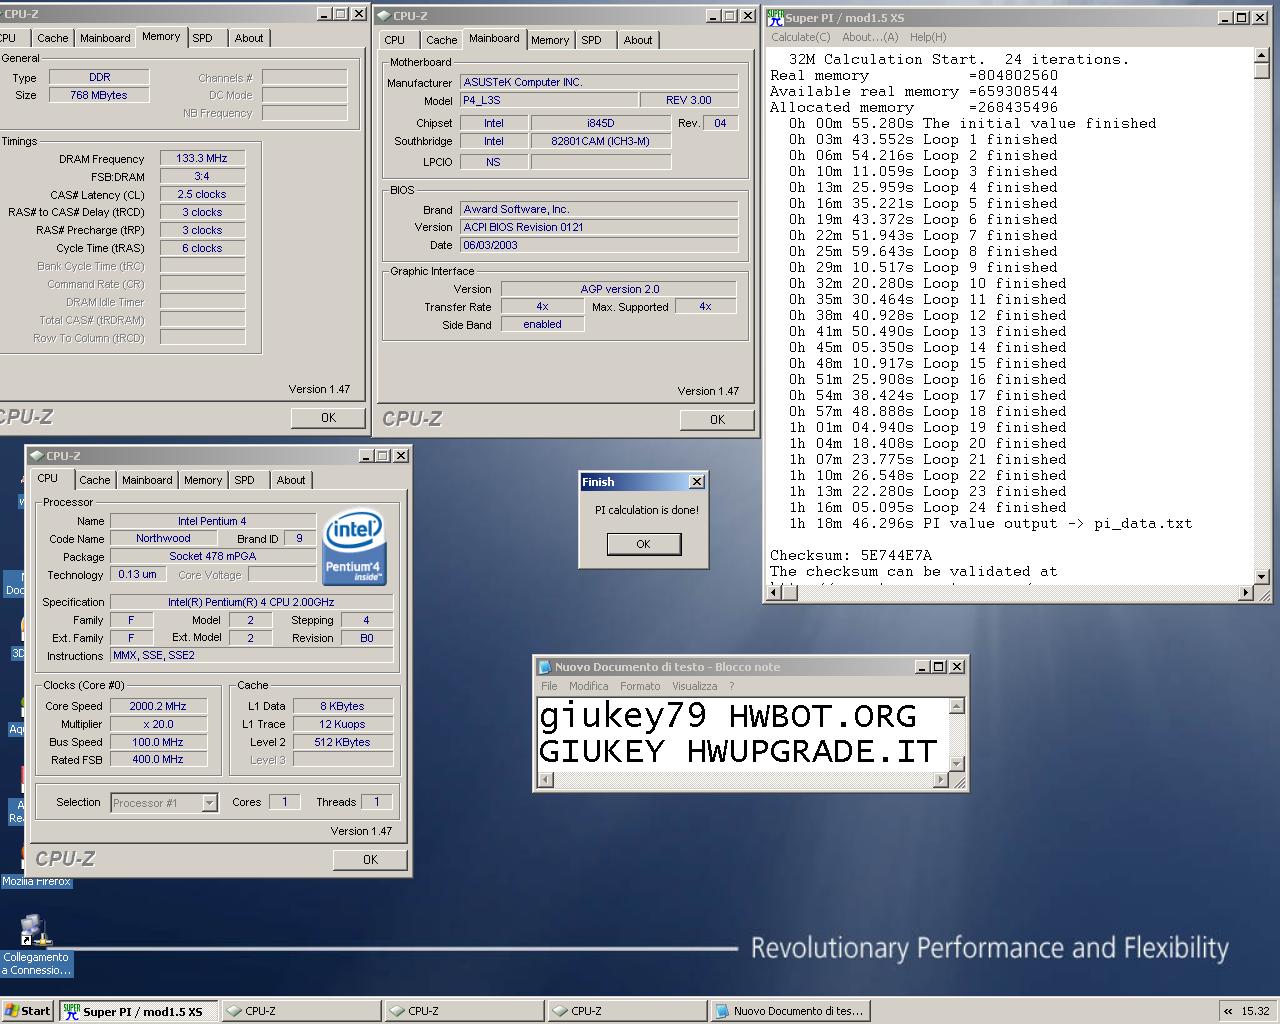Switch to Memory tab in CPU window
The height and width of the screenshot is (1024, 1280).
point(203,480)
